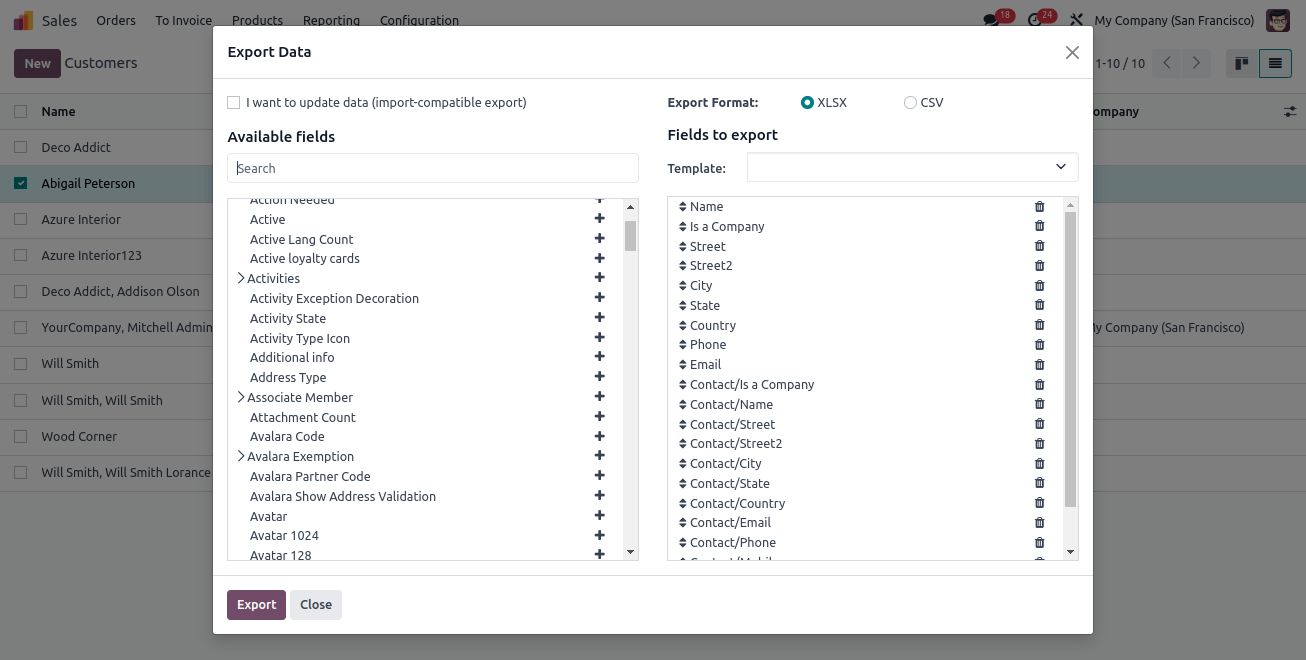The width and height of the screenshot is (1306, 660).
Task: Switch to kanban view in Customers
Action: (1242, 63)
